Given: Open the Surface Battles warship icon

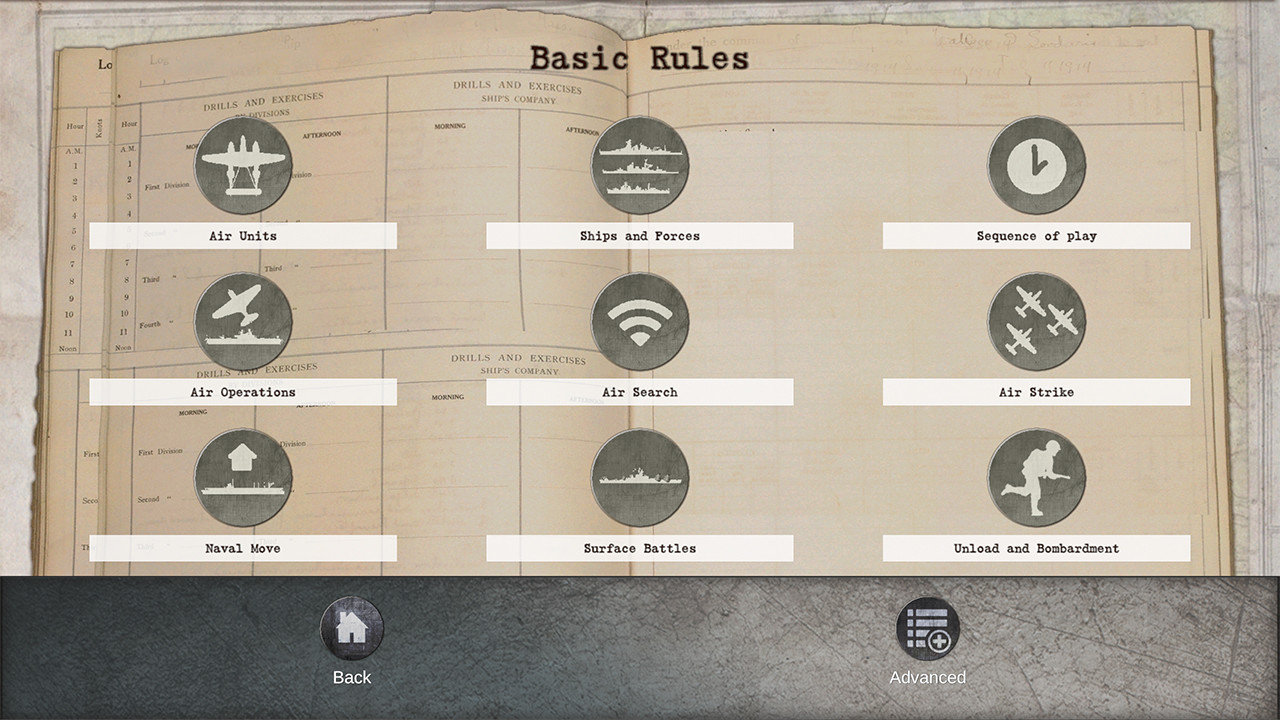Looking at the screenshot, I should tap(640, 477).
